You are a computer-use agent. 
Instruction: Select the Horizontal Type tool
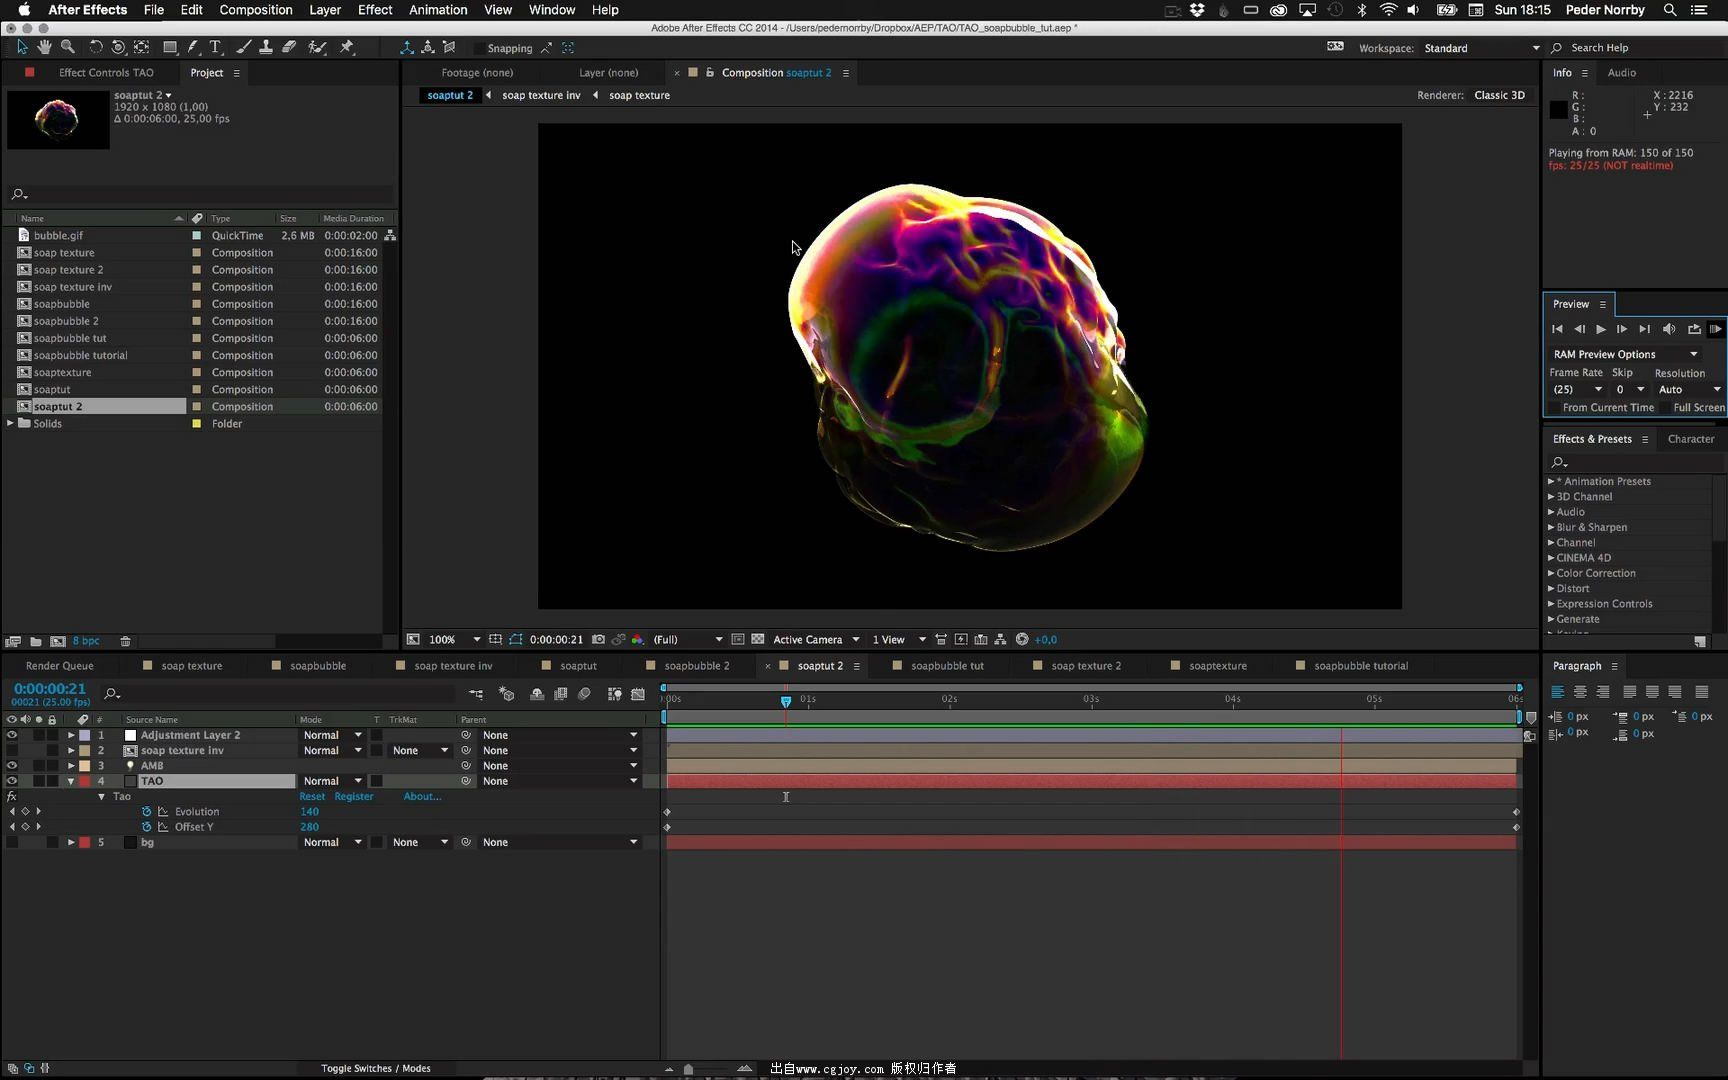(215, 47)
